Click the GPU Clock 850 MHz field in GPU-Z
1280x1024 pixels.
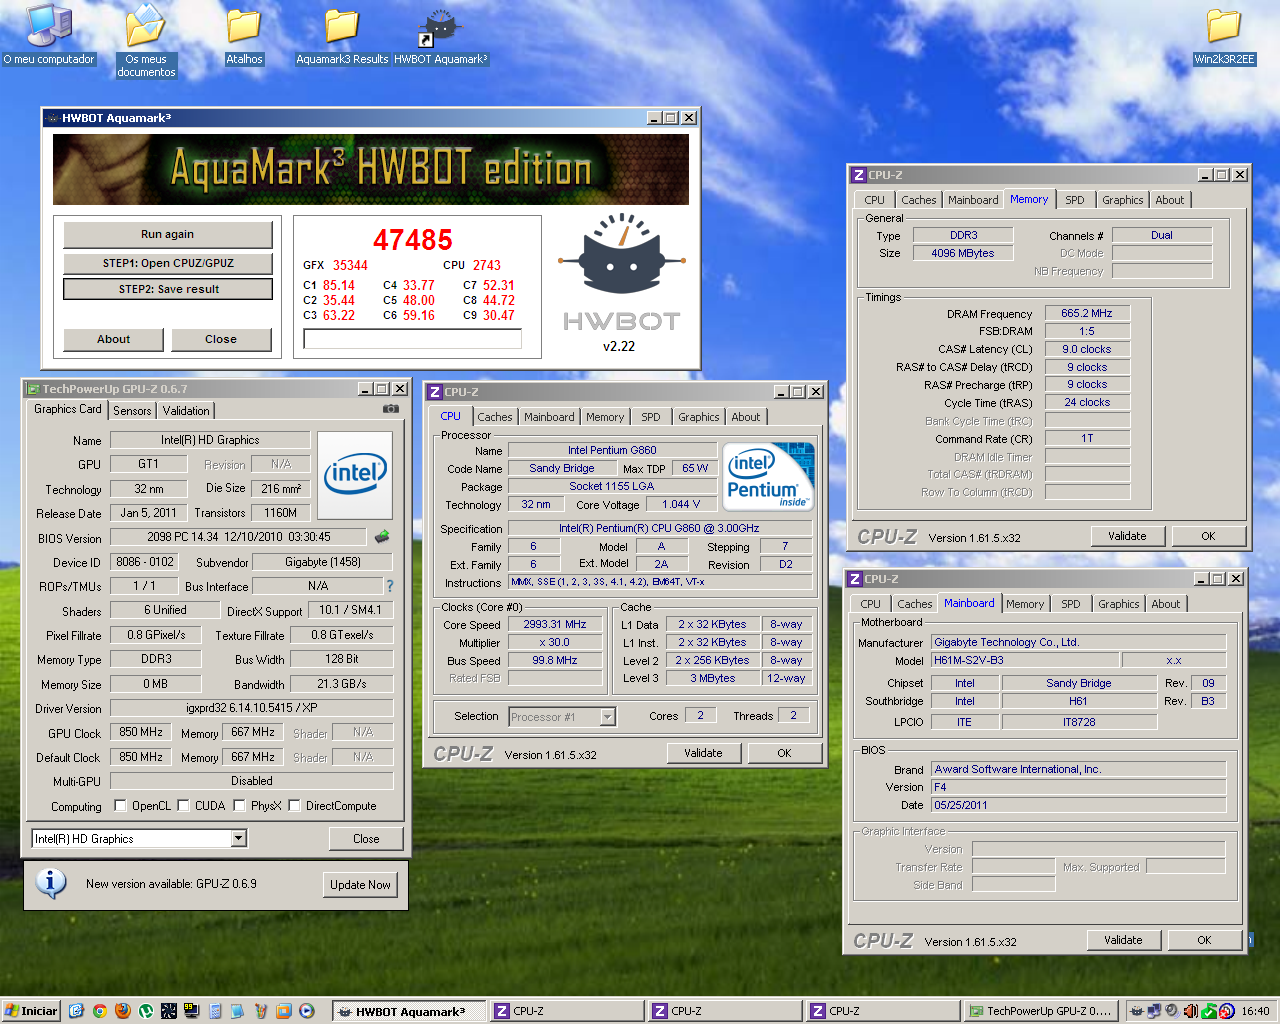[x=141, y=732]
